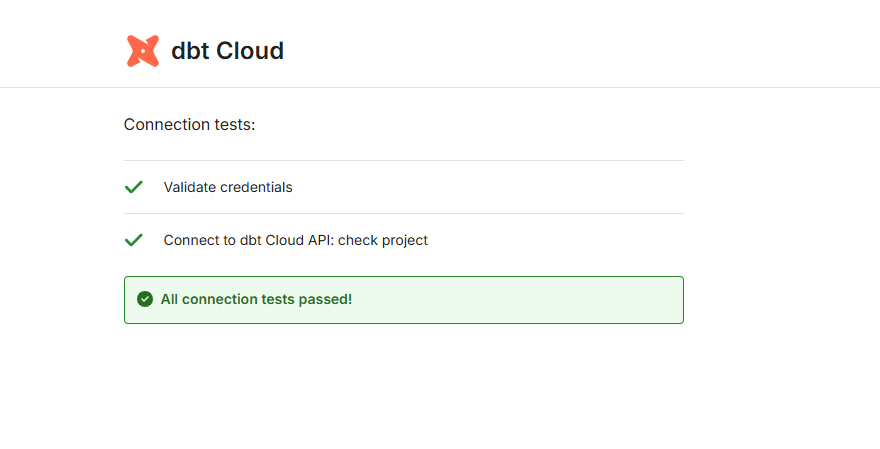This screenshot has height=449, width=880.
Task: Click the word "dbt" in the header title
Action: [x=189, y=51]
